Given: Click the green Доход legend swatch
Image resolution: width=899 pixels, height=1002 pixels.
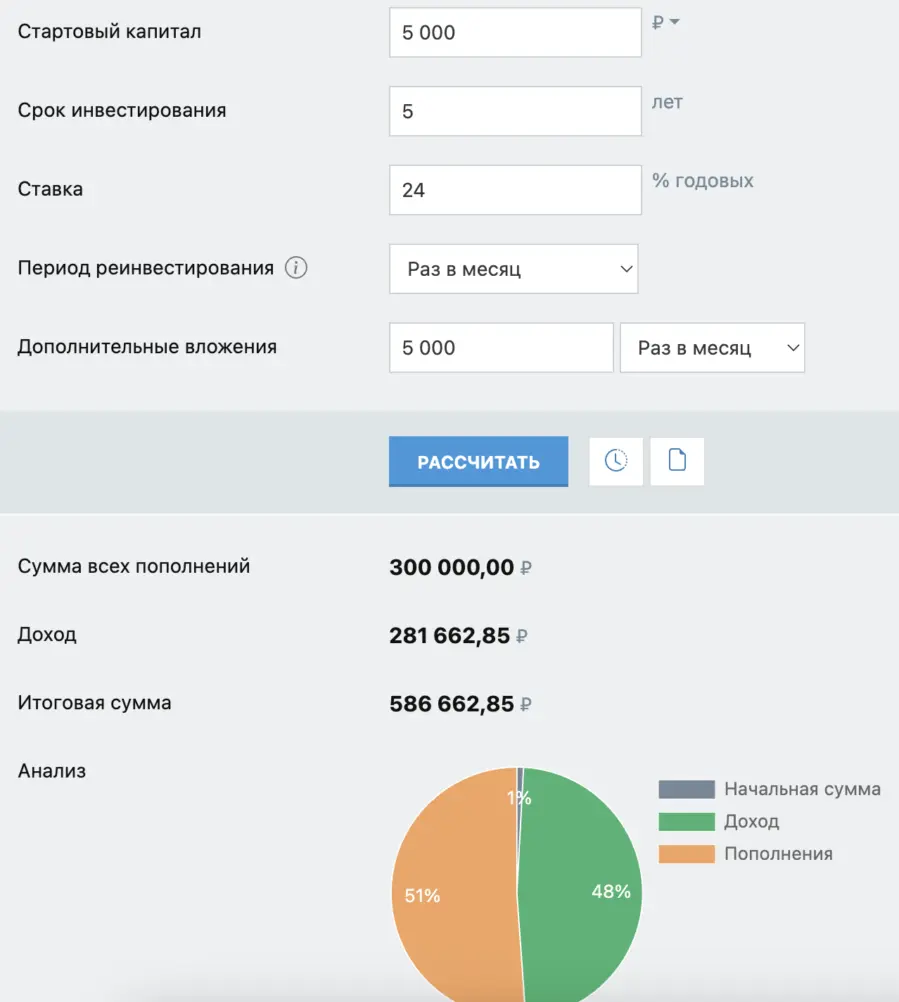Looking at the screenshot, I should pyautogui.click(x=687, y=821).
